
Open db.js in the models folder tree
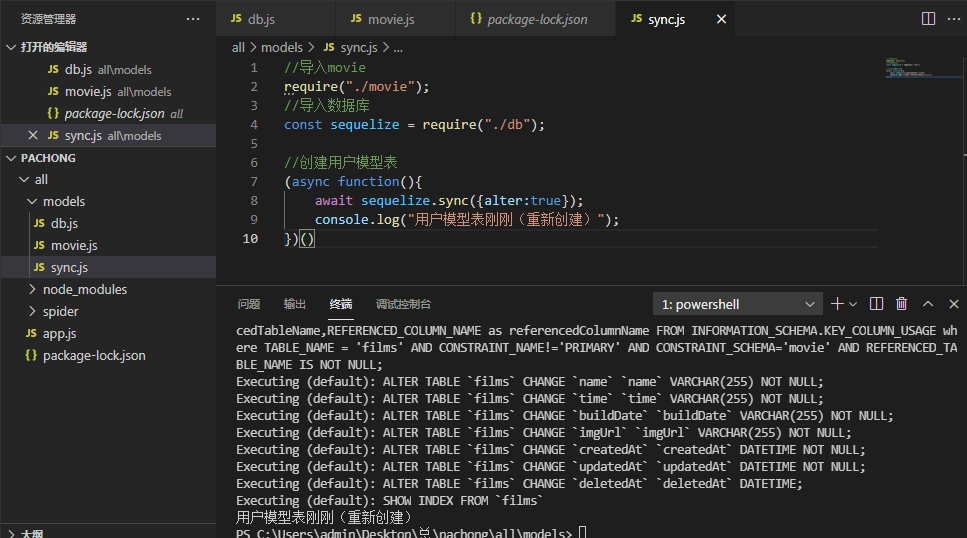[x=108, y=223]
